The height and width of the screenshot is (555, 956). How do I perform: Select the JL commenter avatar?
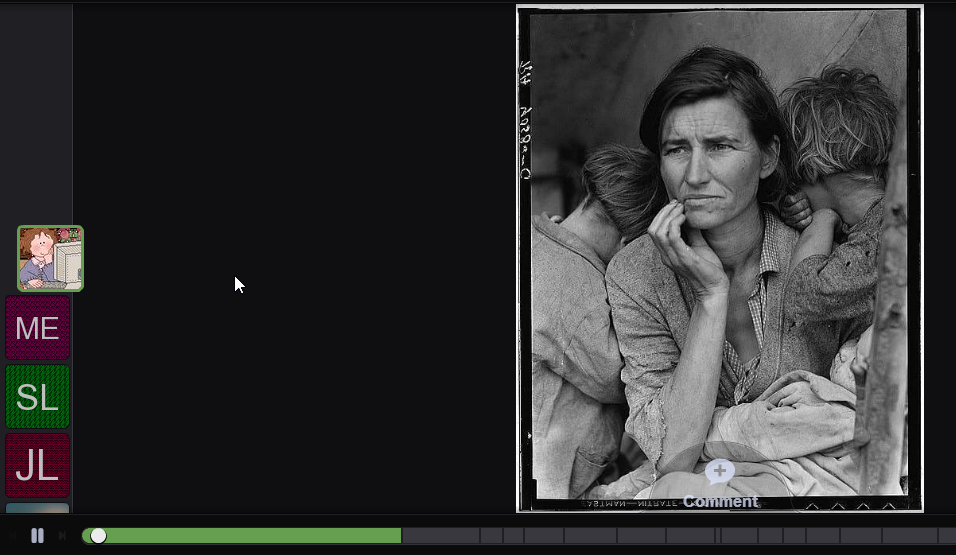click(37, 466)
